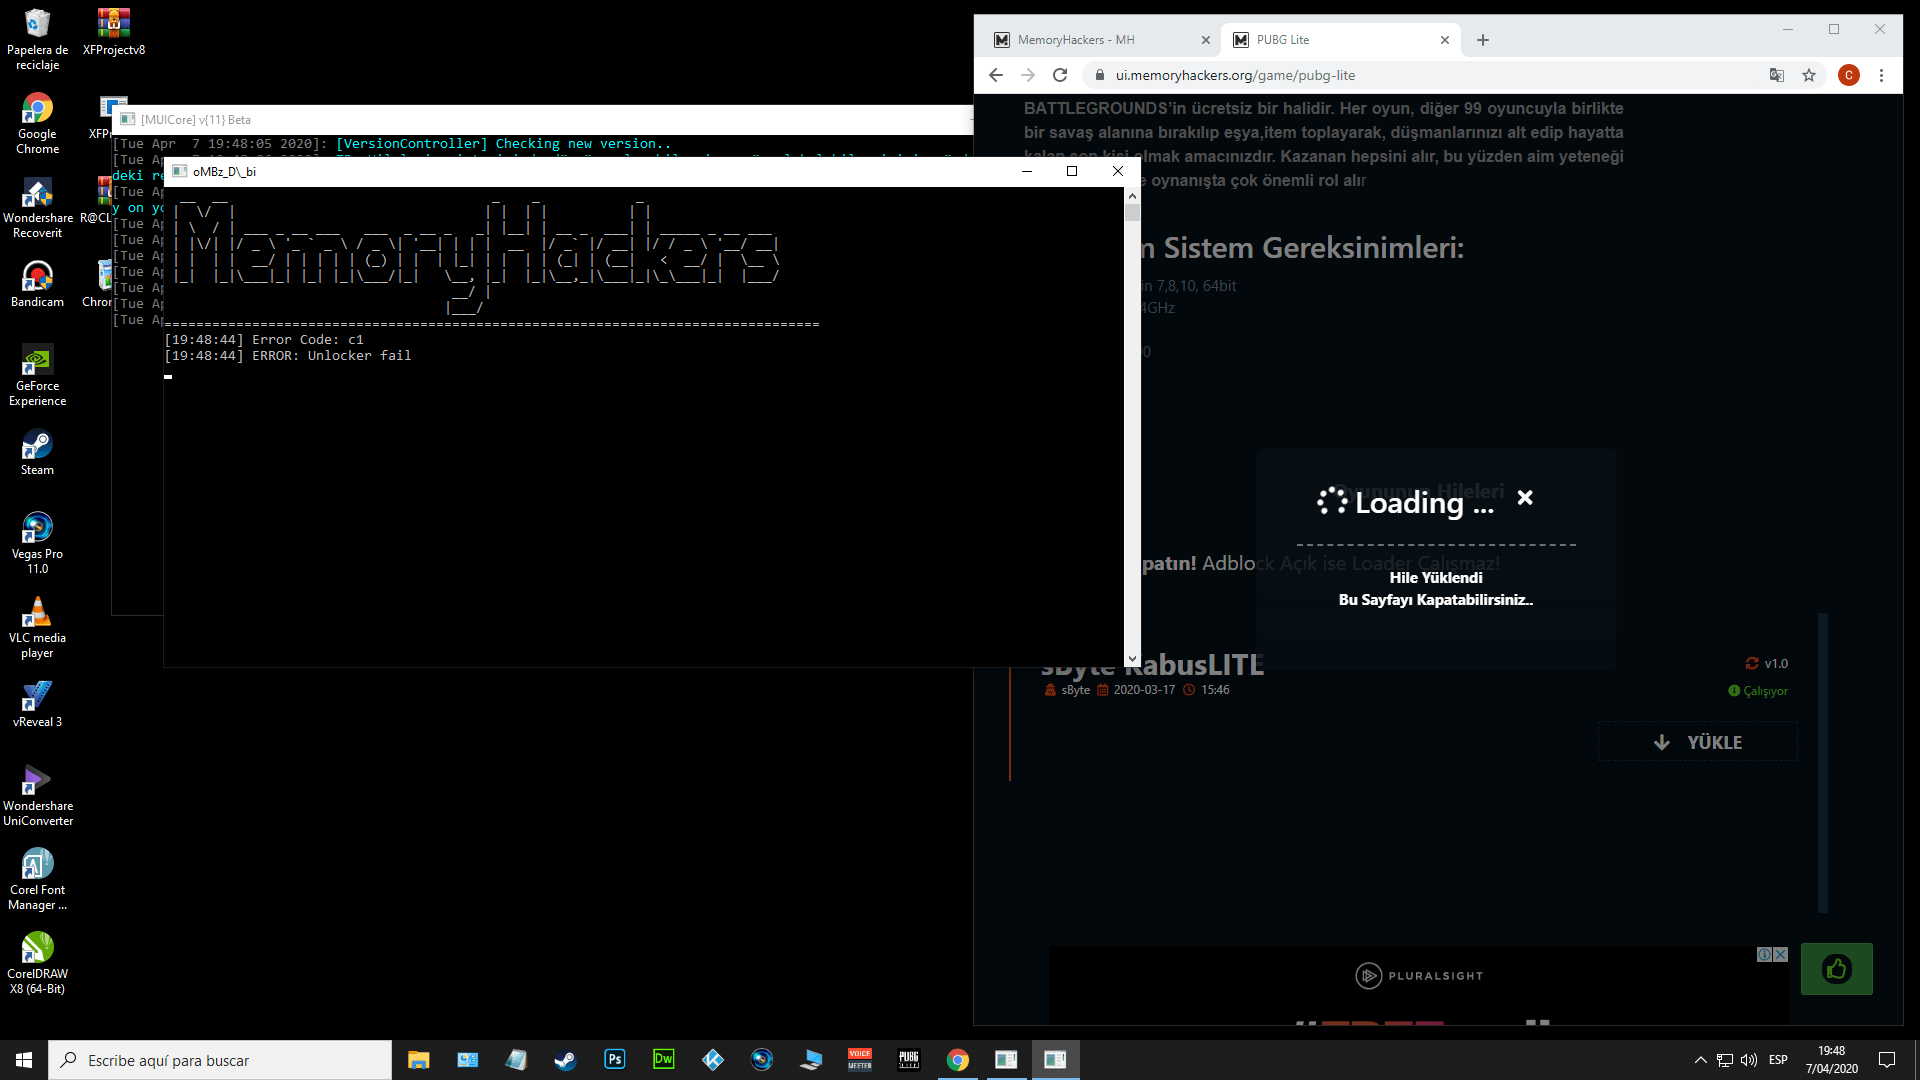
Task: Reload the PUBG Lite page
Action: click(1060, 75)
